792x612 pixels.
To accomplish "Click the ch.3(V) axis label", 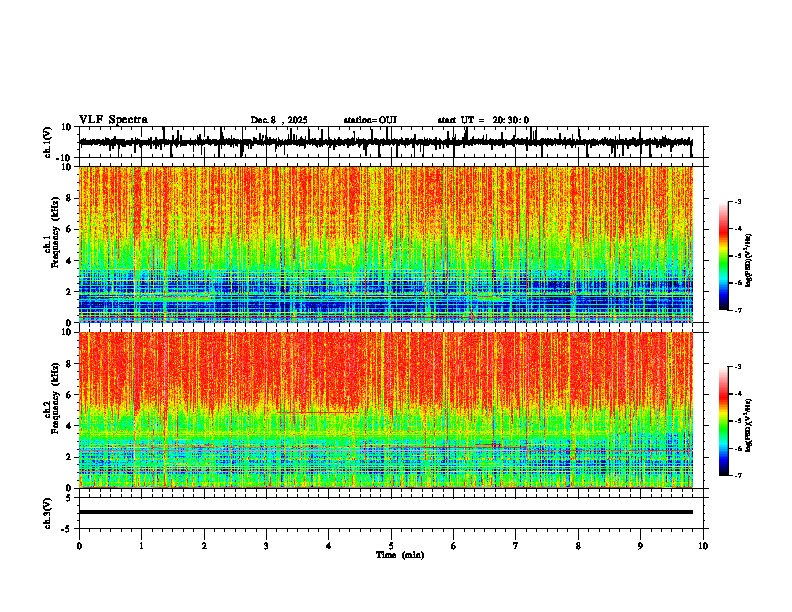I will pos(48,513).
